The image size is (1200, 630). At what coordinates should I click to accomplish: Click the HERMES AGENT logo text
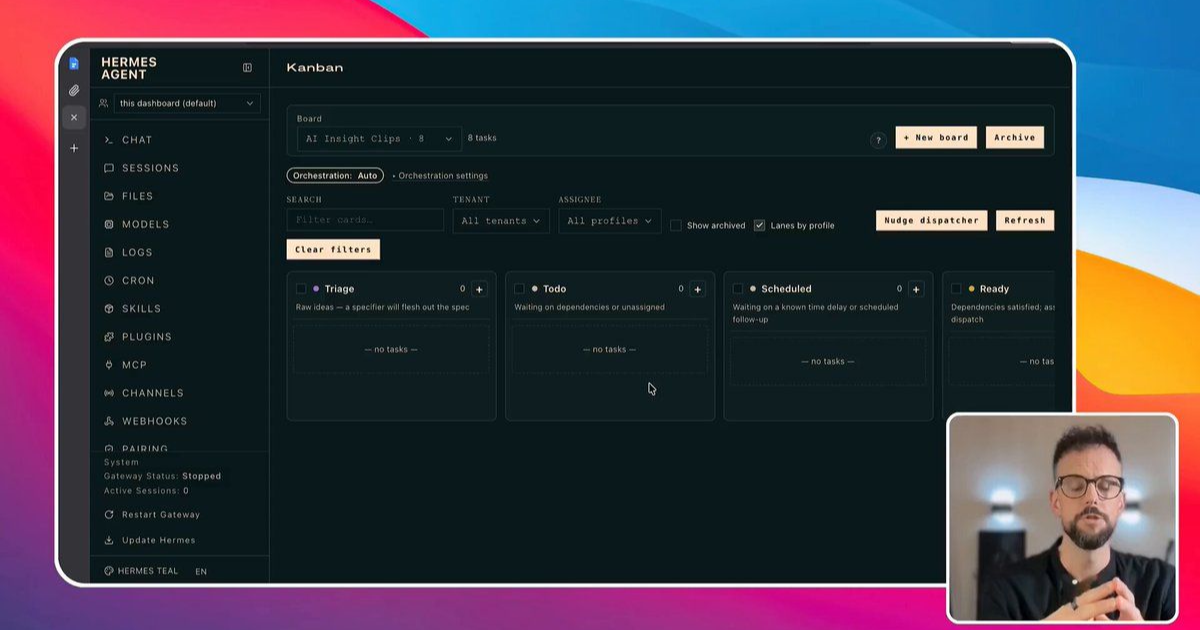coord(129,68)
